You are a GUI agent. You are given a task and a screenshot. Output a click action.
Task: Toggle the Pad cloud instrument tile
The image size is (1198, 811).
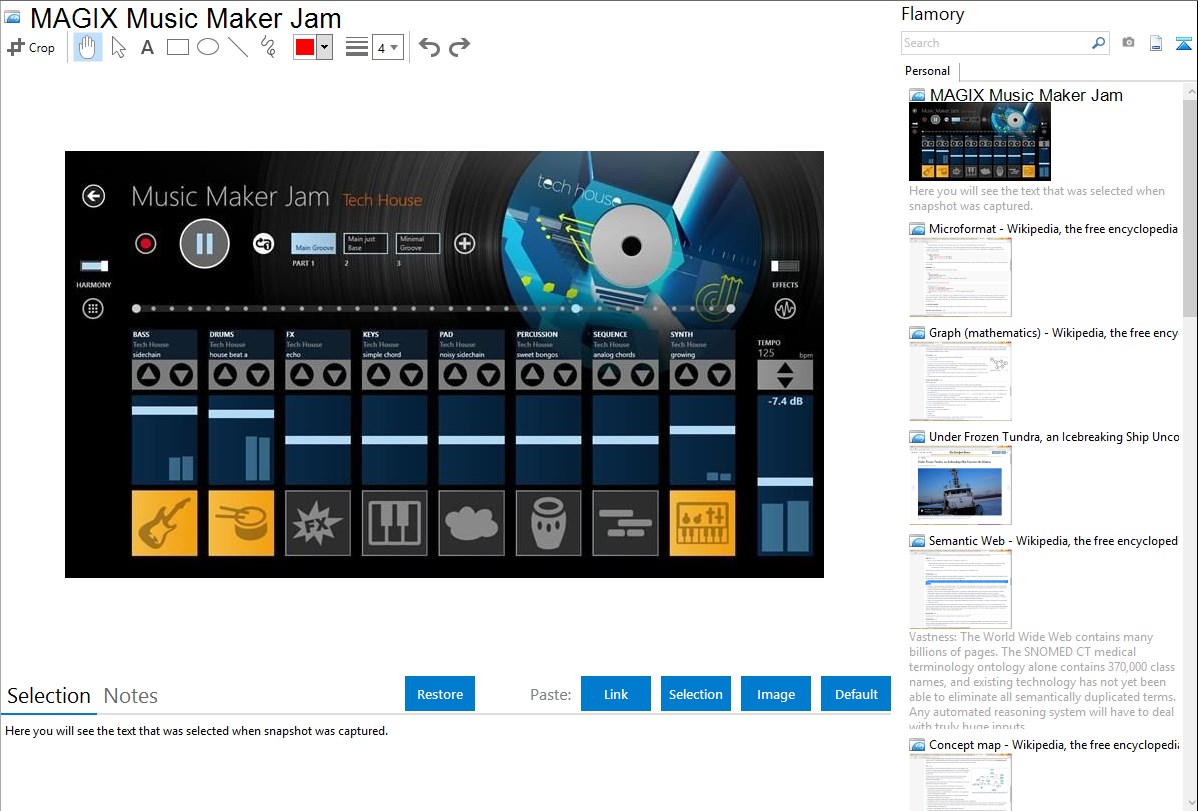click(471, 523)
